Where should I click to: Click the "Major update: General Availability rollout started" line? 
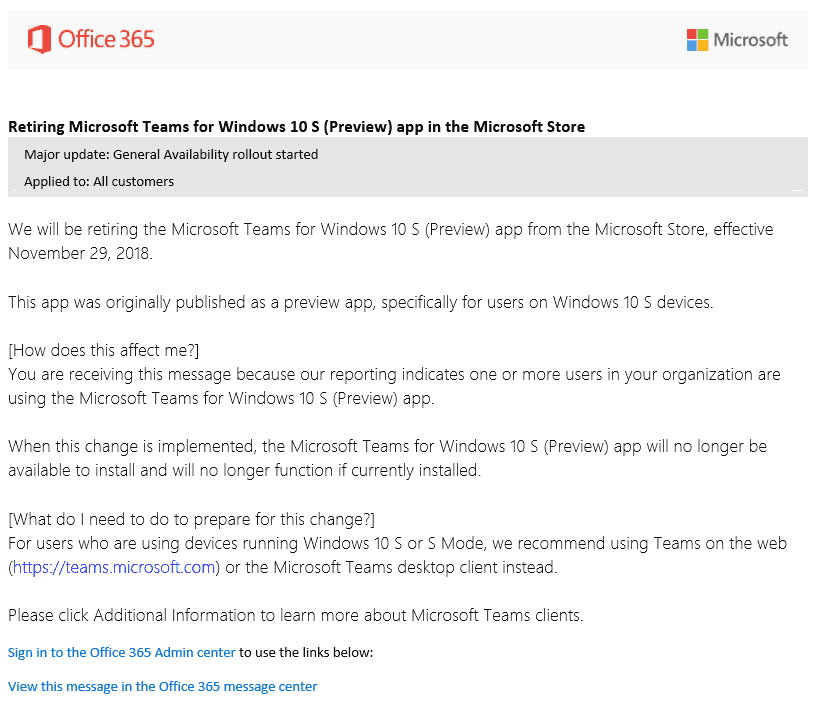click(171, 155)
